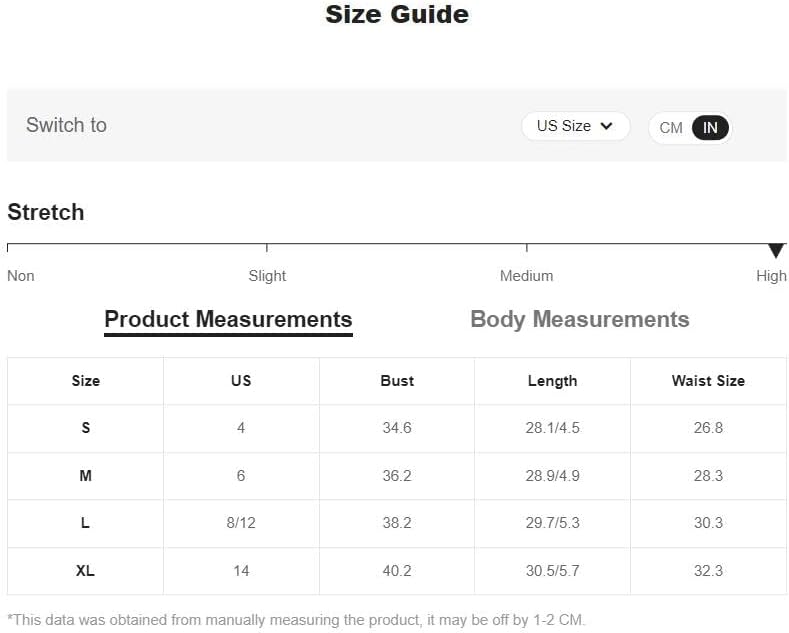
Task: Click the High stretch triangle marker
Action: pyautogui.click(x=776, y=251)
